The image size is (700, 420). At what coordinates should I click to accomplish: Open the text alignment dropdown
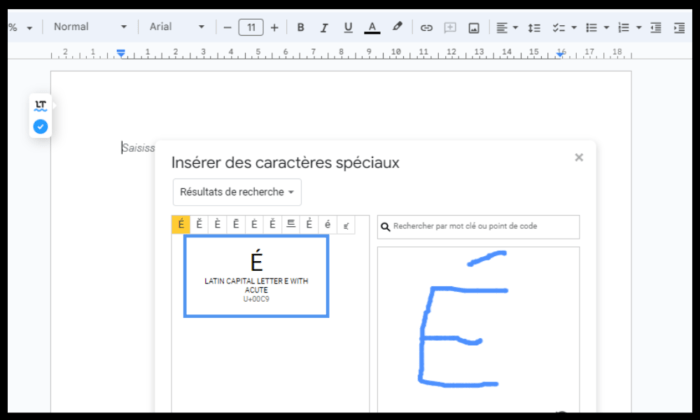[507, 28]
